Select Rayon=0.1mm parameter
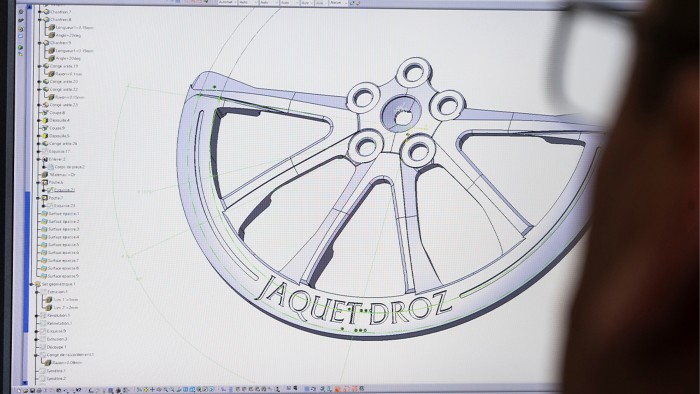Screen dimensions: 700x394 (x=69, y=74)
